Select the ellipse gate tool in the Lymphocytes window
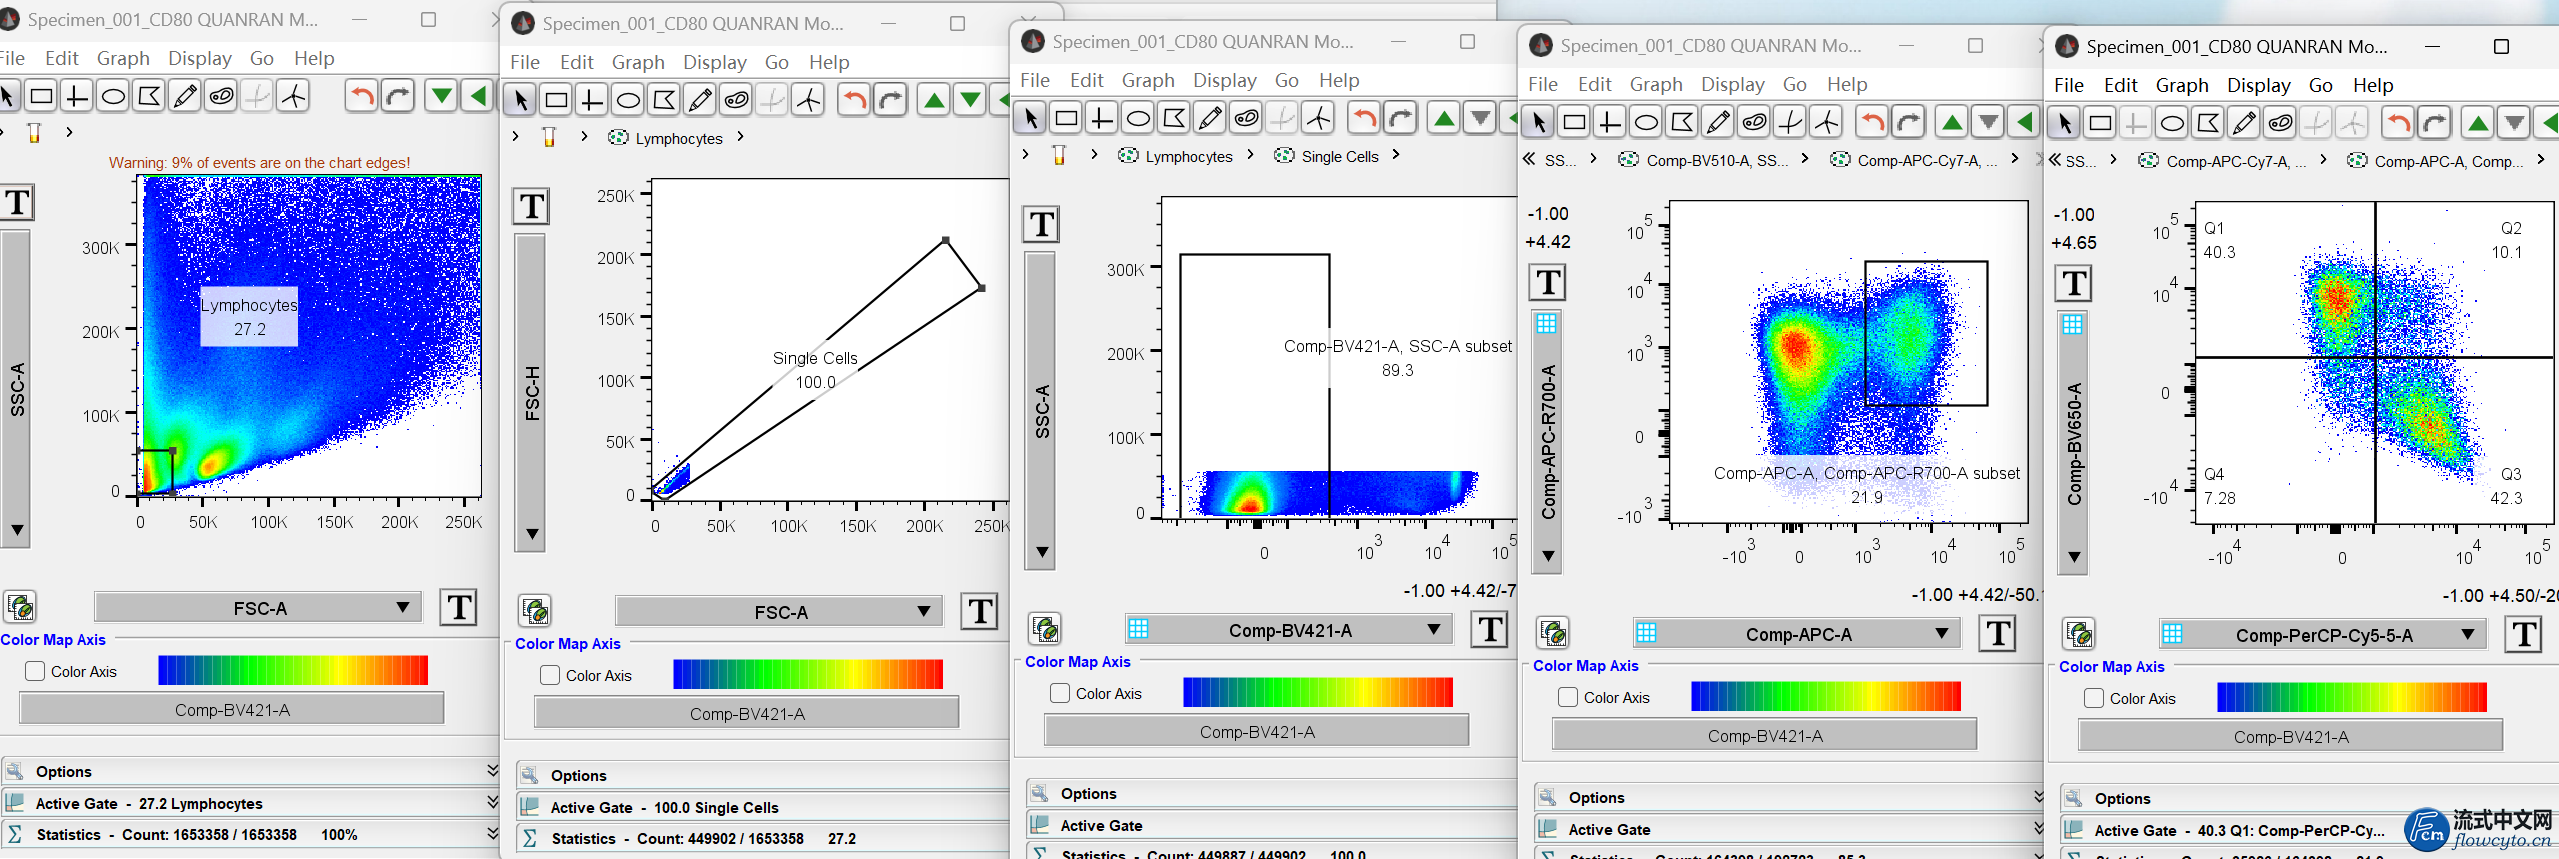Screen dimensions: 2559x859 coord(628,101)
